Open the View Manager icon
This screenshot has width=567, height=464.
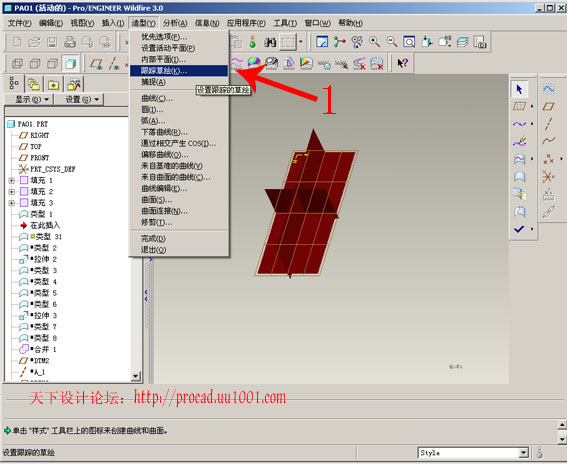pos(480,42)
